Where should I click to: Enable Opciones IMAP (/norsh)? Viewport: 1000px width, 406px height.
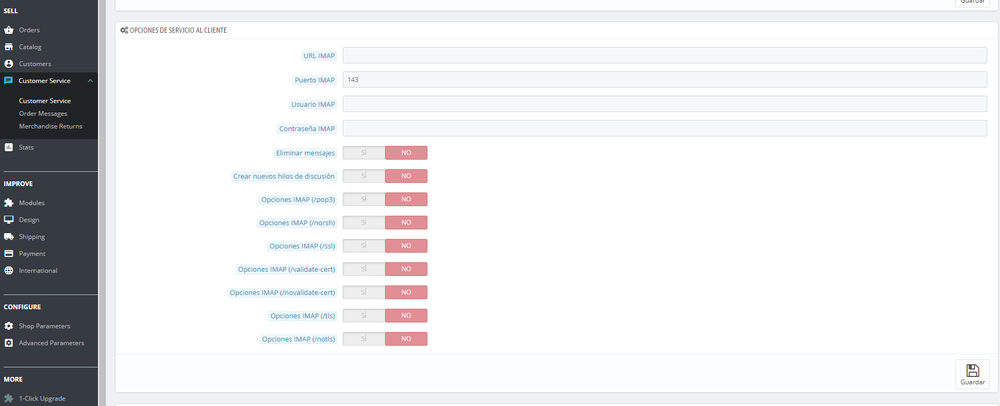pos(364,222)
